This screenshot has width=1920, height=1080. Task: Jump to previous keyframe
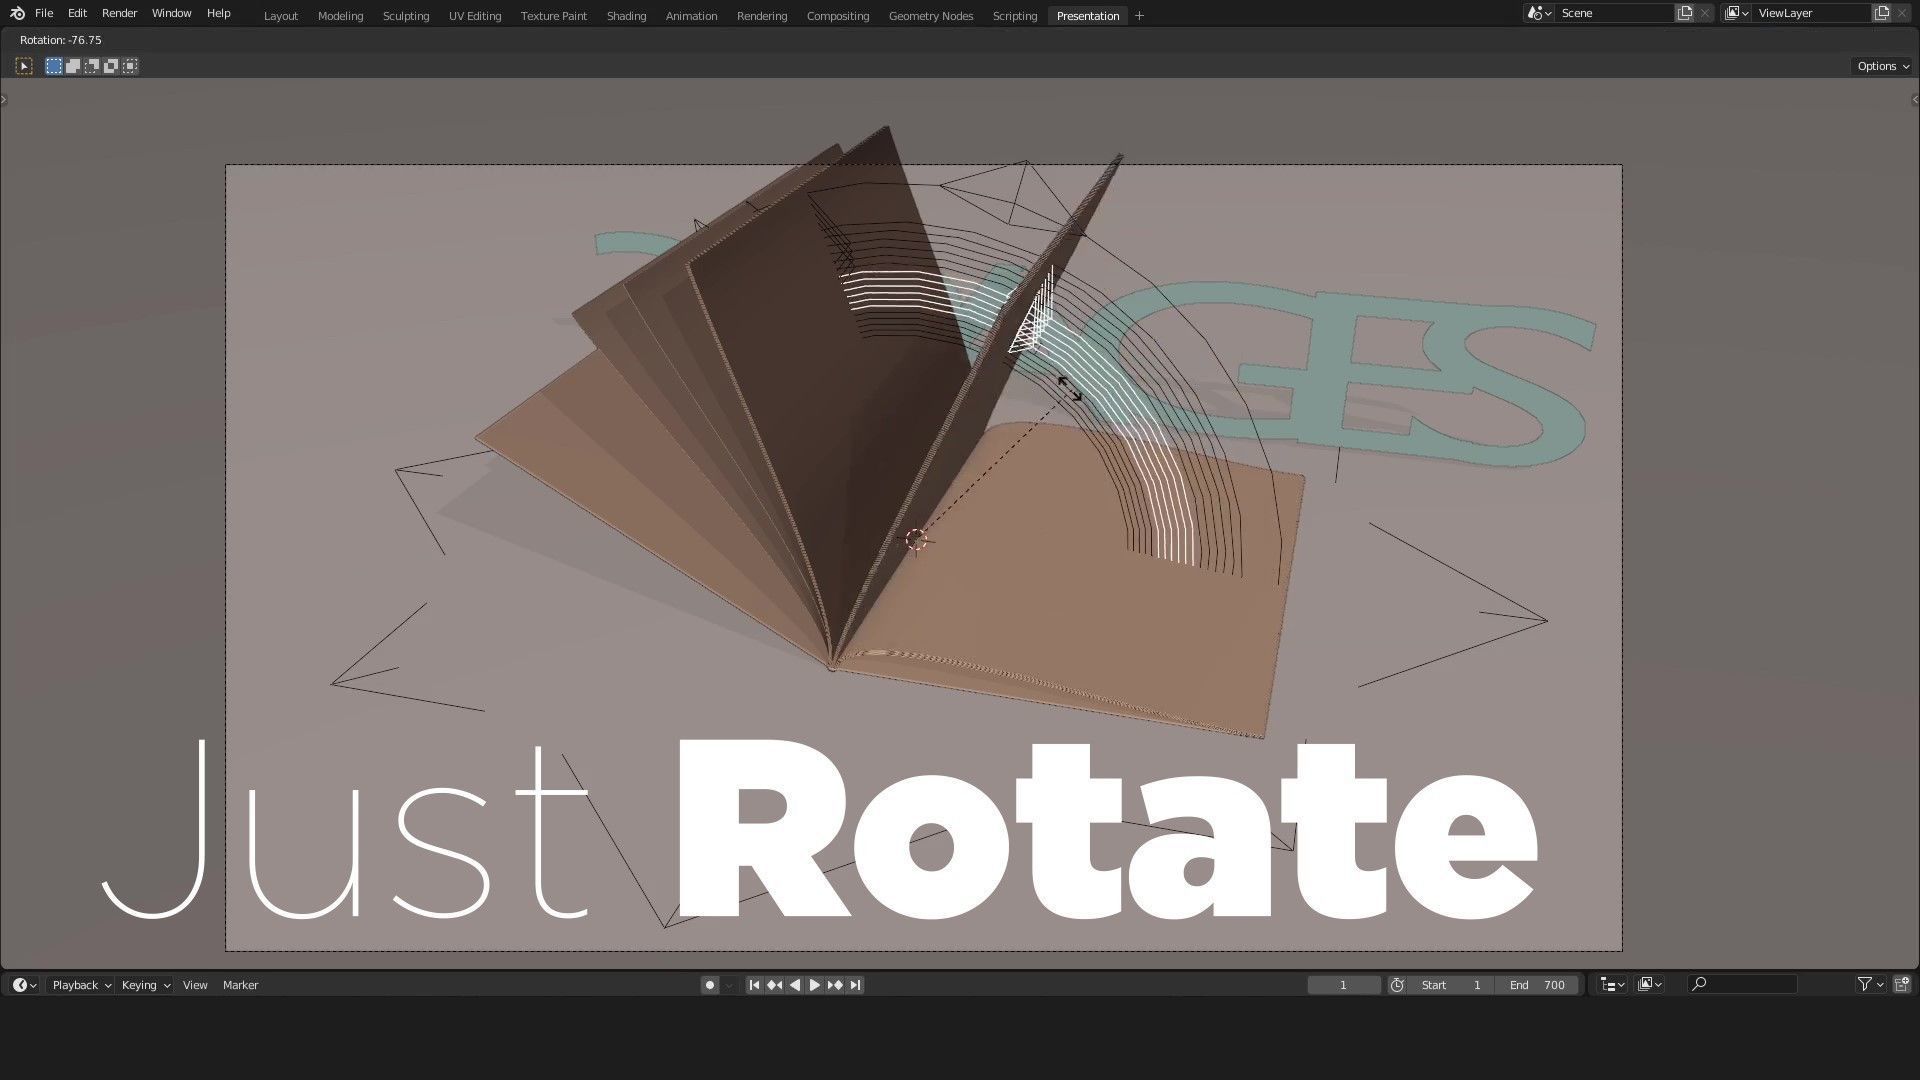click(774, 985)
